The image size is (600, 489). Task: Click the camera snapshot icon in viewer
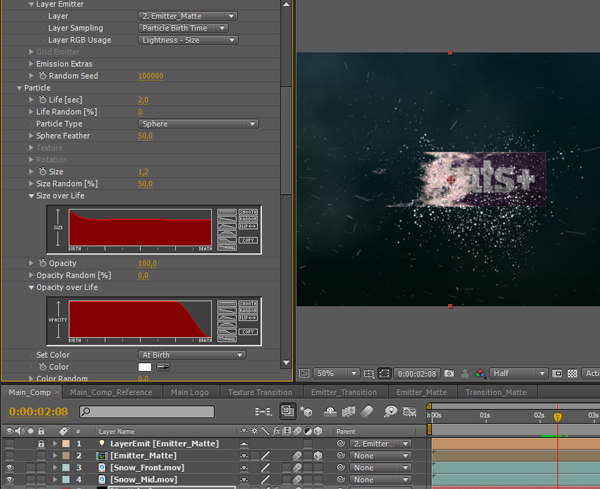click(450, 373)
